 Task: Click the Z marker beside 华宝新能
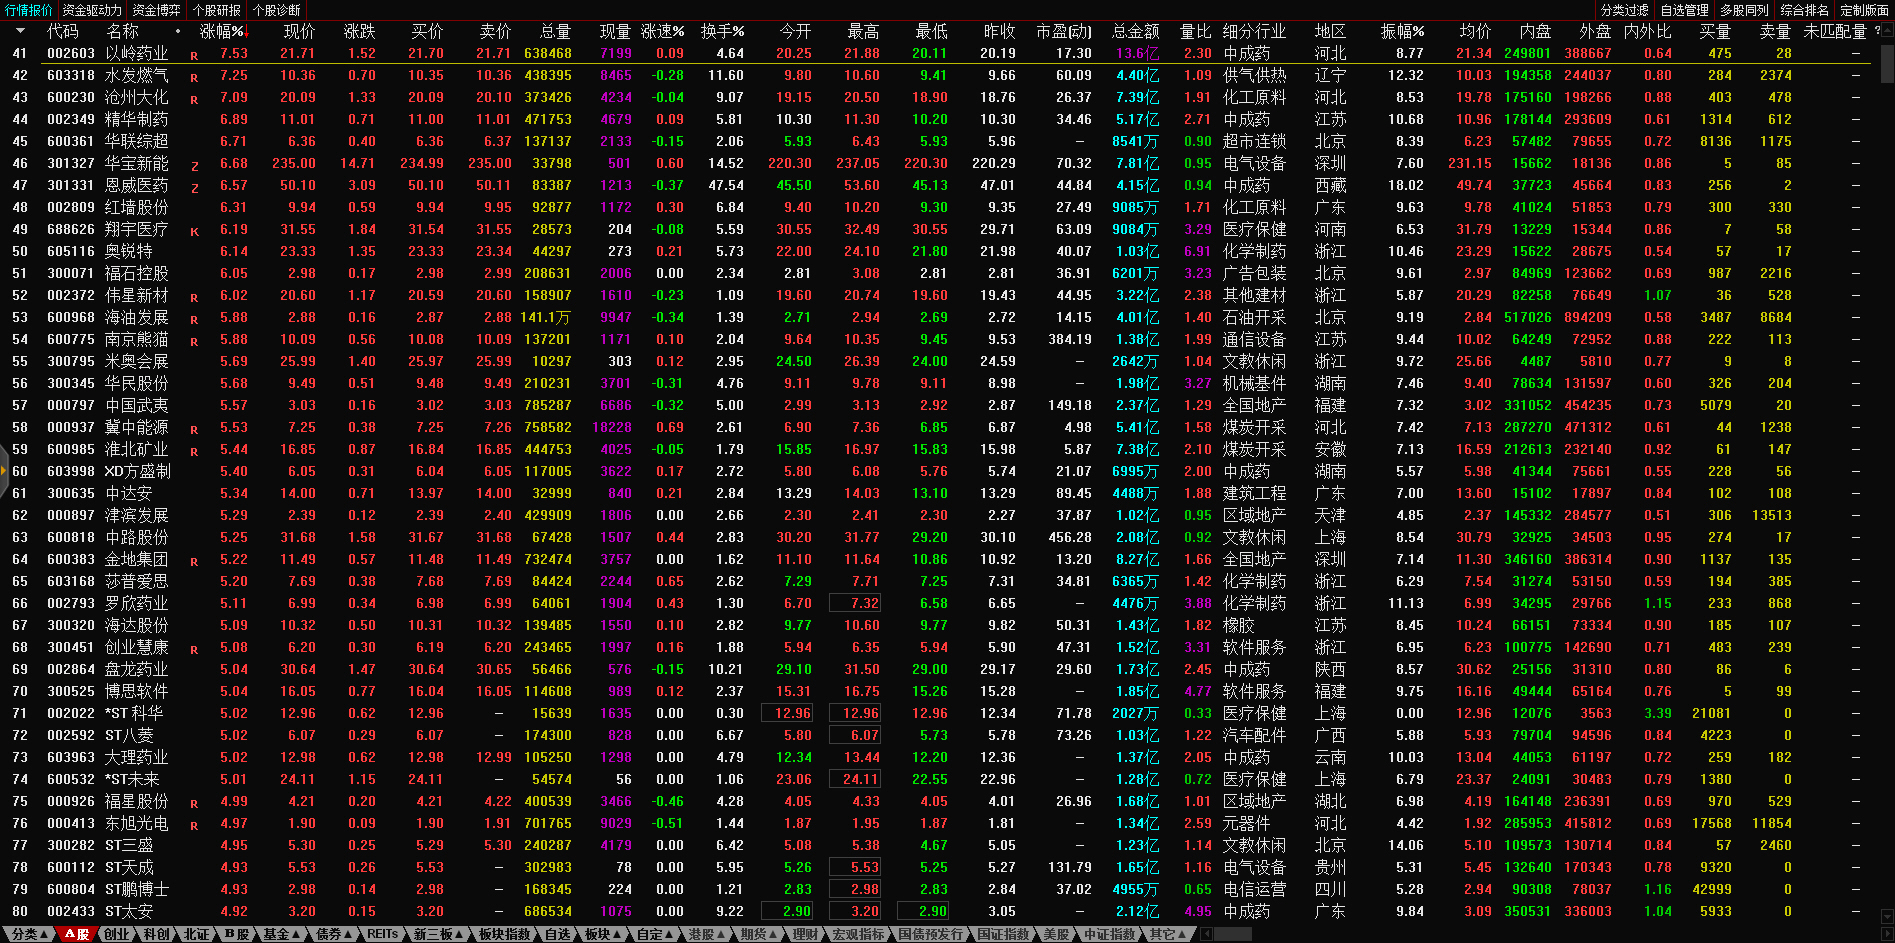click(194, 165)
